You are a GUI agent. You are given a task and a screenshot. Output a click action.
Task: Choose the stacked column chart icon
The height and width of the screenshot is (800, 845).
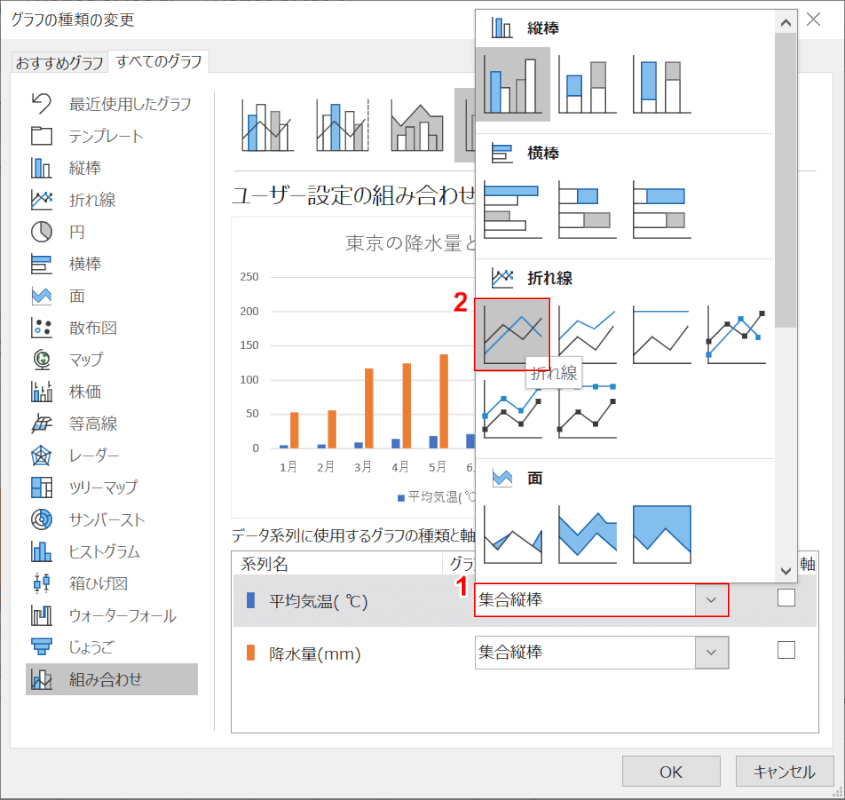(x=587, y=85)
